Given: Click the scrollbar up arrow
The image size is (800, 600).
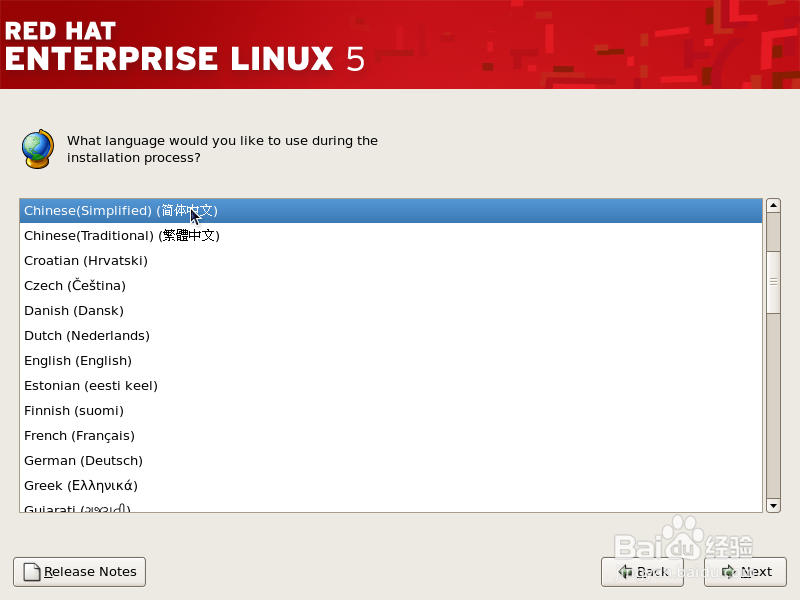Looking at the screenshot, I should 773,204.
